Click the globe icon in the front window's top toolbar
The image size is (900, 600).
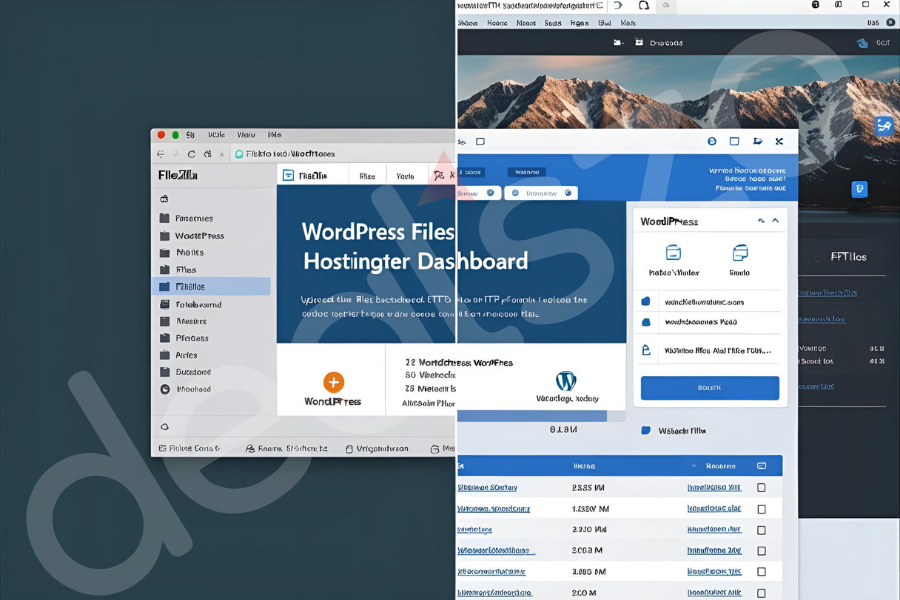pos(712,141)
